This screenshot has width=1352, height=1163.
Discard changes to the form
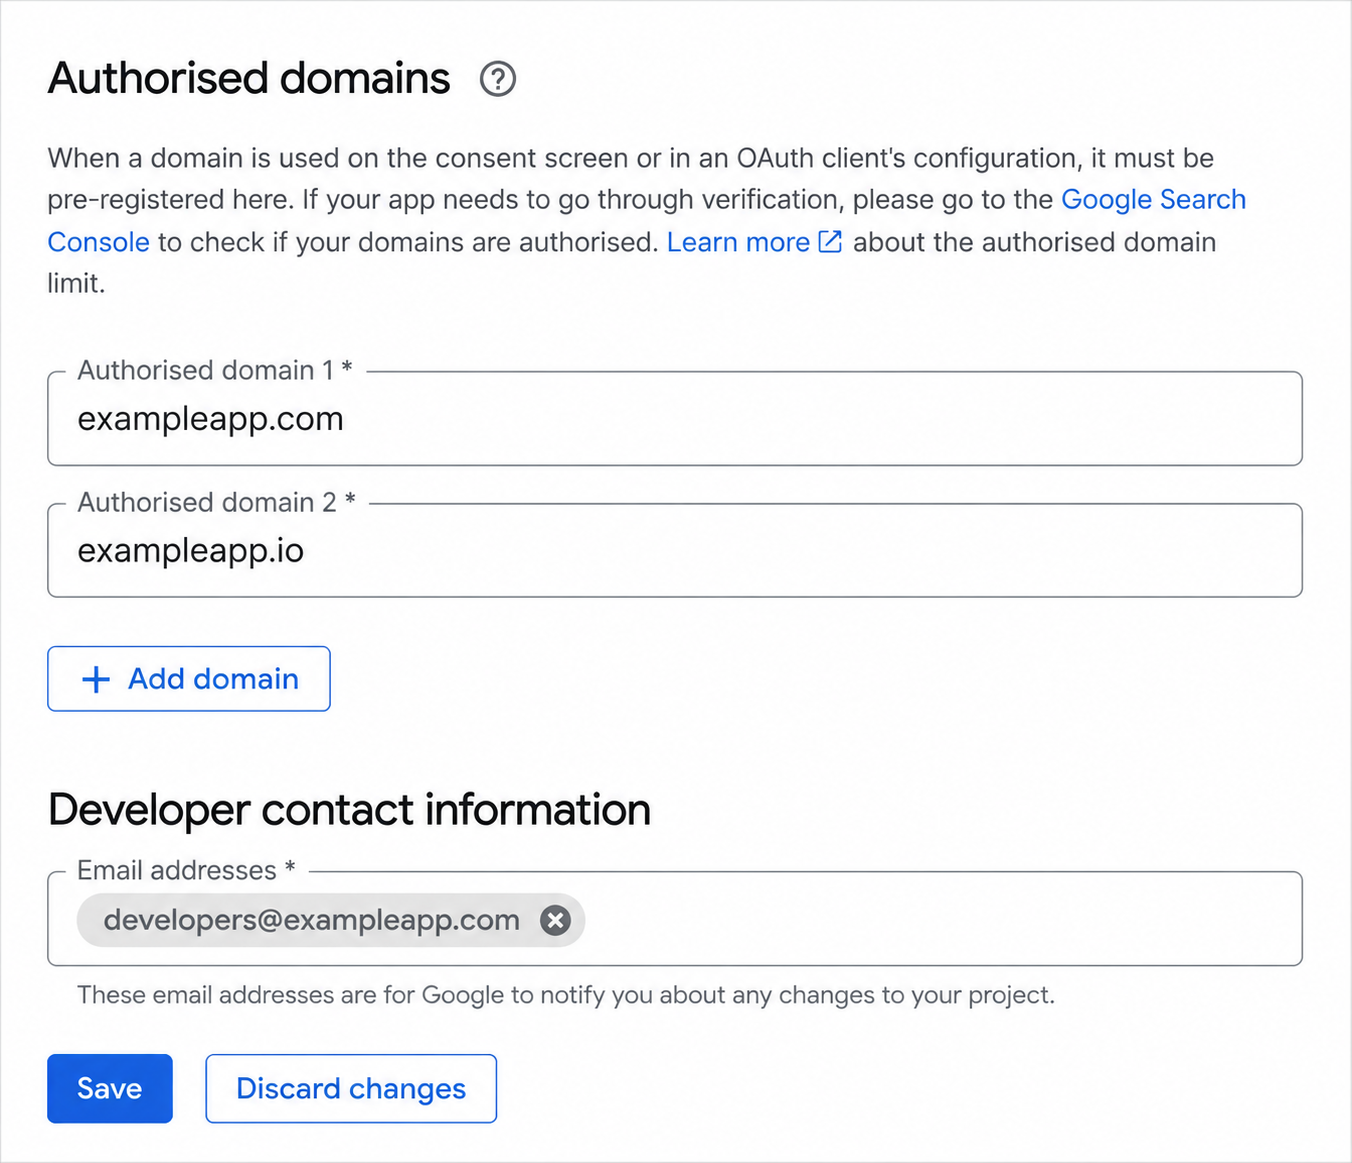coord(351,1088)
